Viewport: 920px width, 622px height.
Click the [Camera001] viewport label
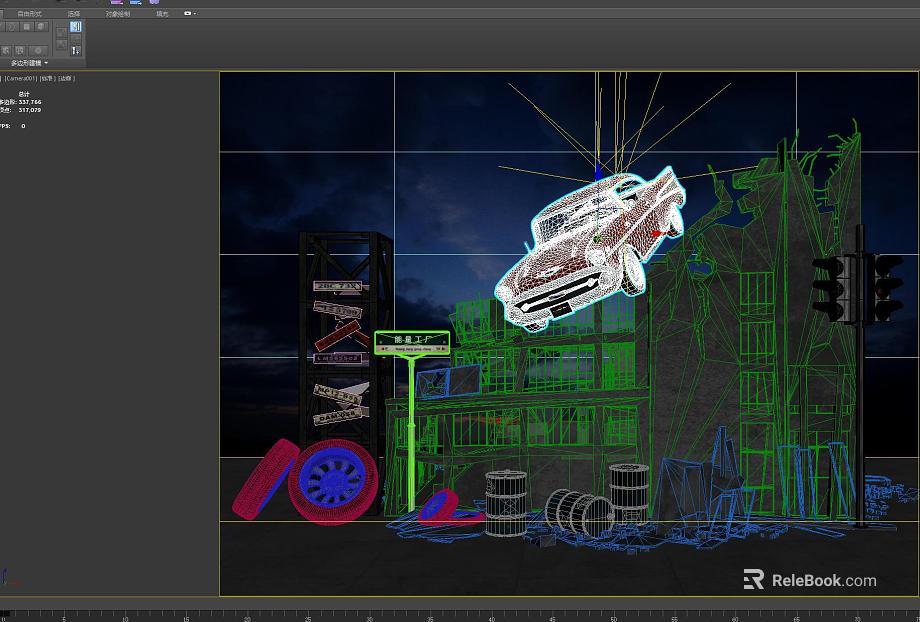[21, 78]
